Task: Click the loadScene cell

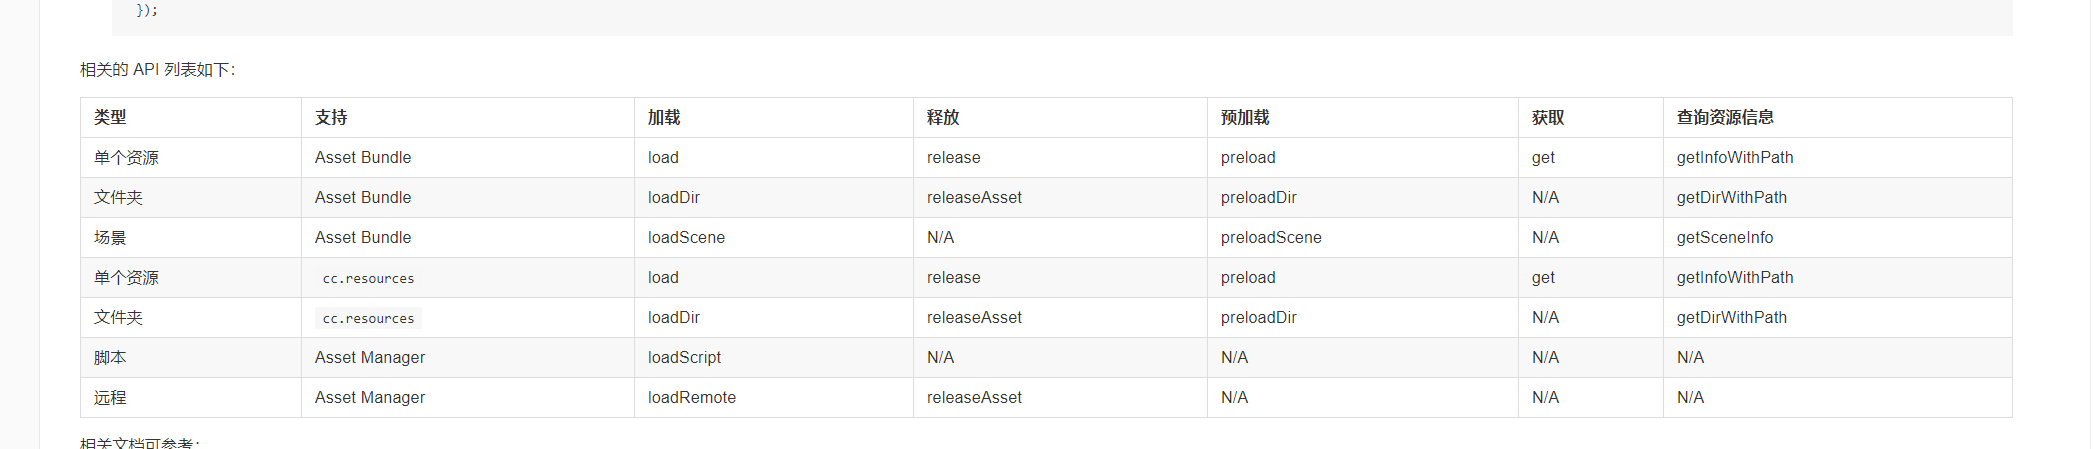Action: pyautogui.click(x=686, y=238)
